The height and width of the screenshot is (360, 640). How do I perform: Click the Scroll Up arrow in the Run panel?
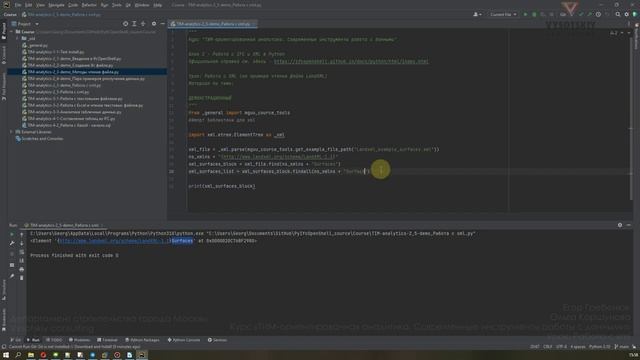pos(22,234)
